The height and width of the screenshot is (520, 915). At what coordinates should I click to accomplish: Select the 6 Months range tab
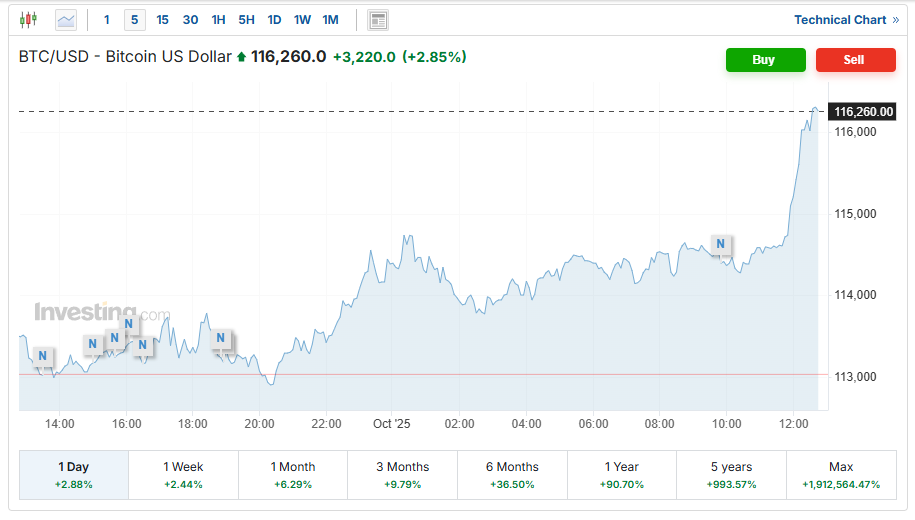point(511,474)
